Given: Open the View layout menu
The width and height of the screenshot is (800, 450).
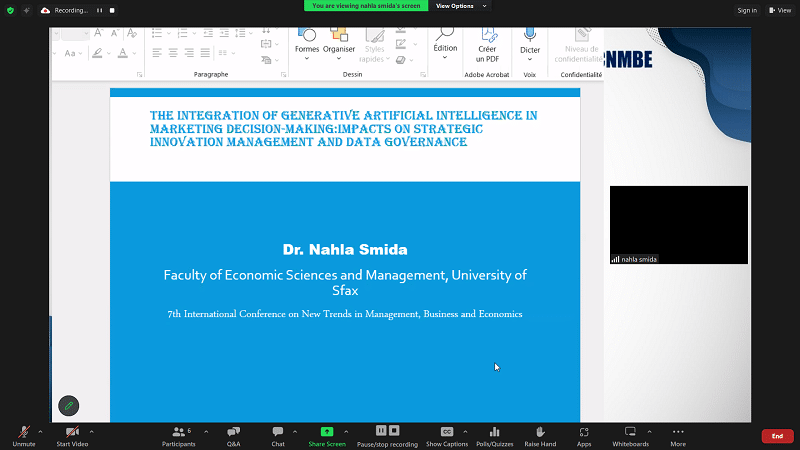Looking at the screenshot, I should (x=779, y=10).
